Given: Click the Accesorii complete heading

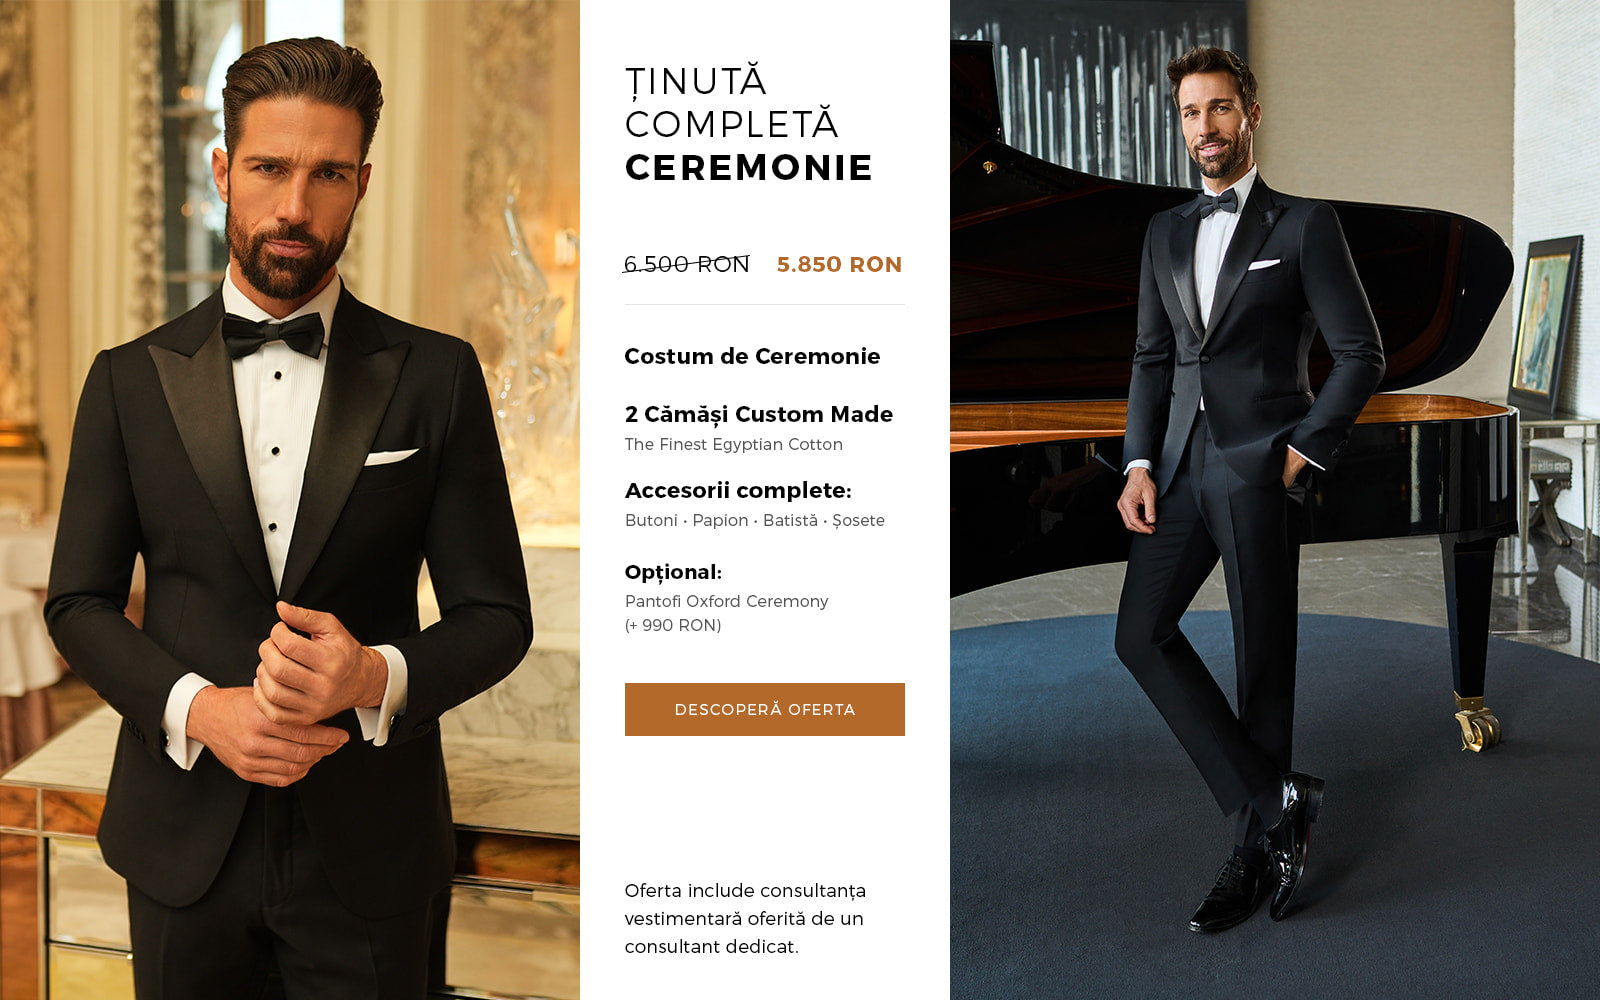Looking at the screenshot, I should [738, 490].
